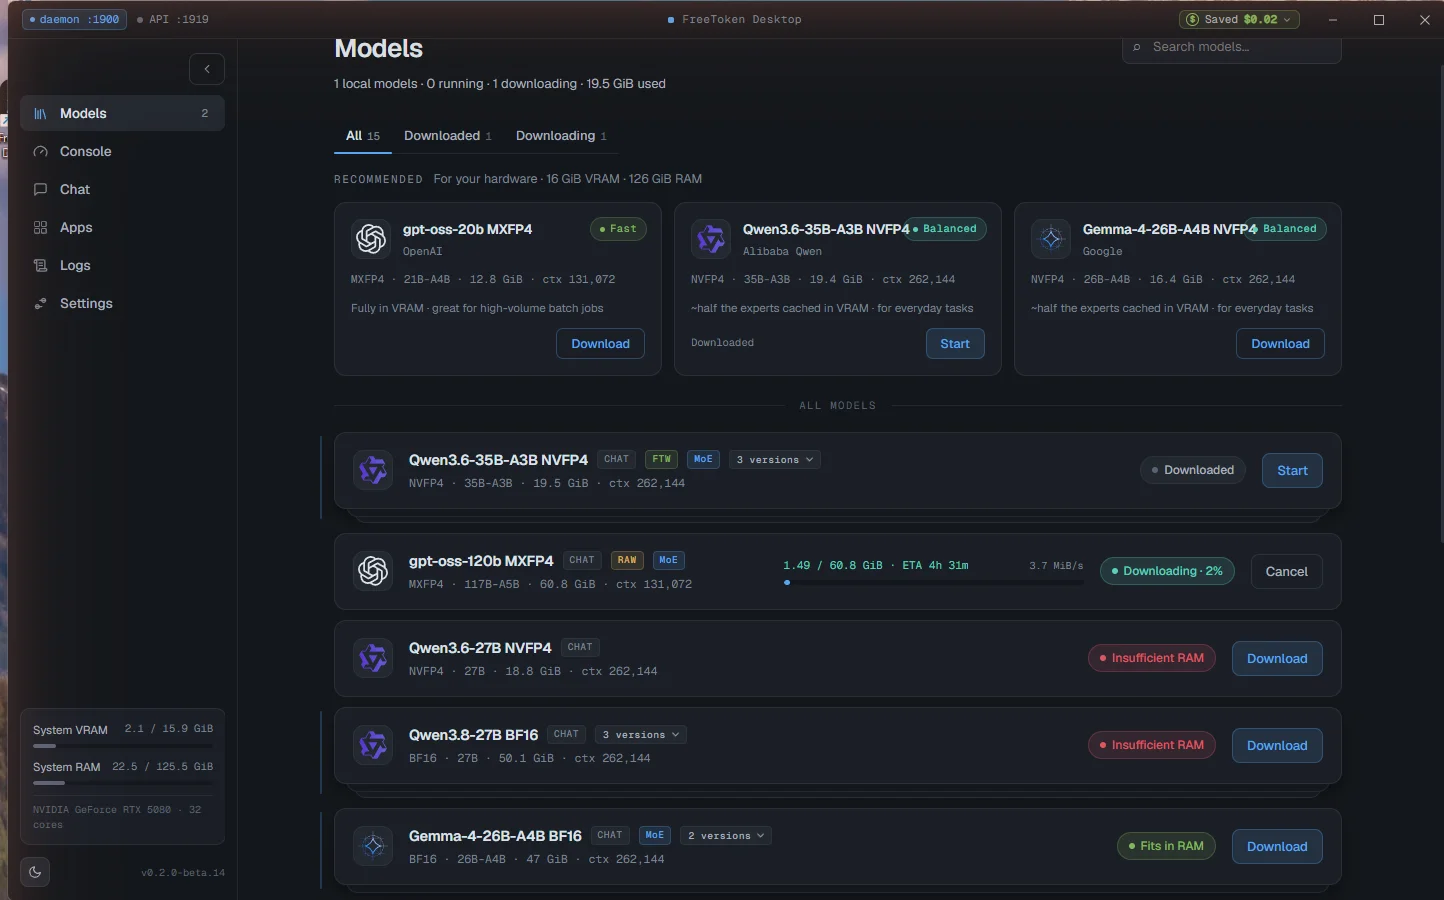Click the FTW tag on Qwen3.6-35B-A3B NVFP4
Image resolution: width=1444 pixels, height=900 pixels.
tap(662, 460)
